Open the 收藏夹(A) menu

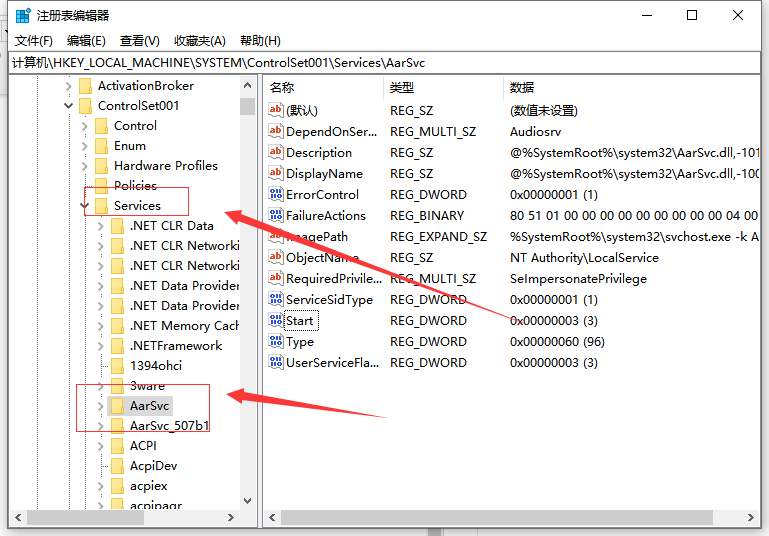[x=199, y=41]
